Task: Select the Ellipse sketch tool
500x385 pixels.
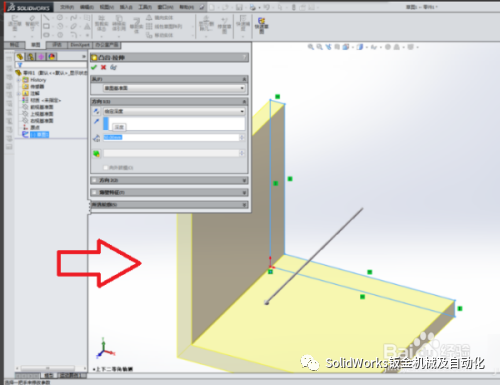Action: click(x=73, y=26)
